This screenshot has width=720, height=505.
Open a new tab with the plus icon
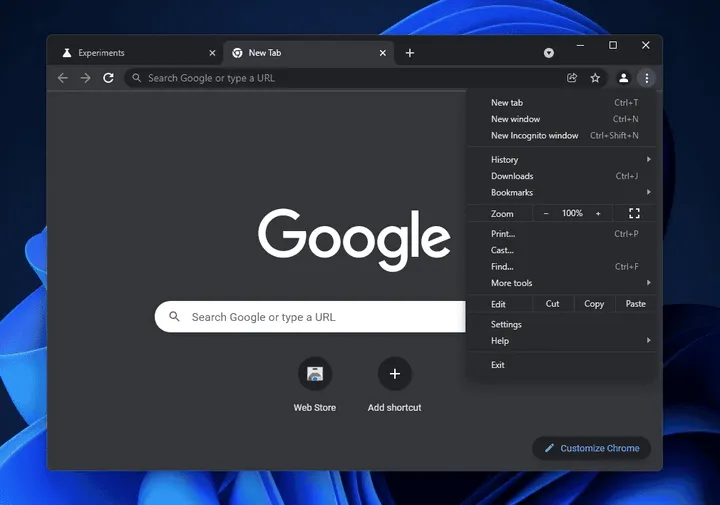tap(410, 53)
